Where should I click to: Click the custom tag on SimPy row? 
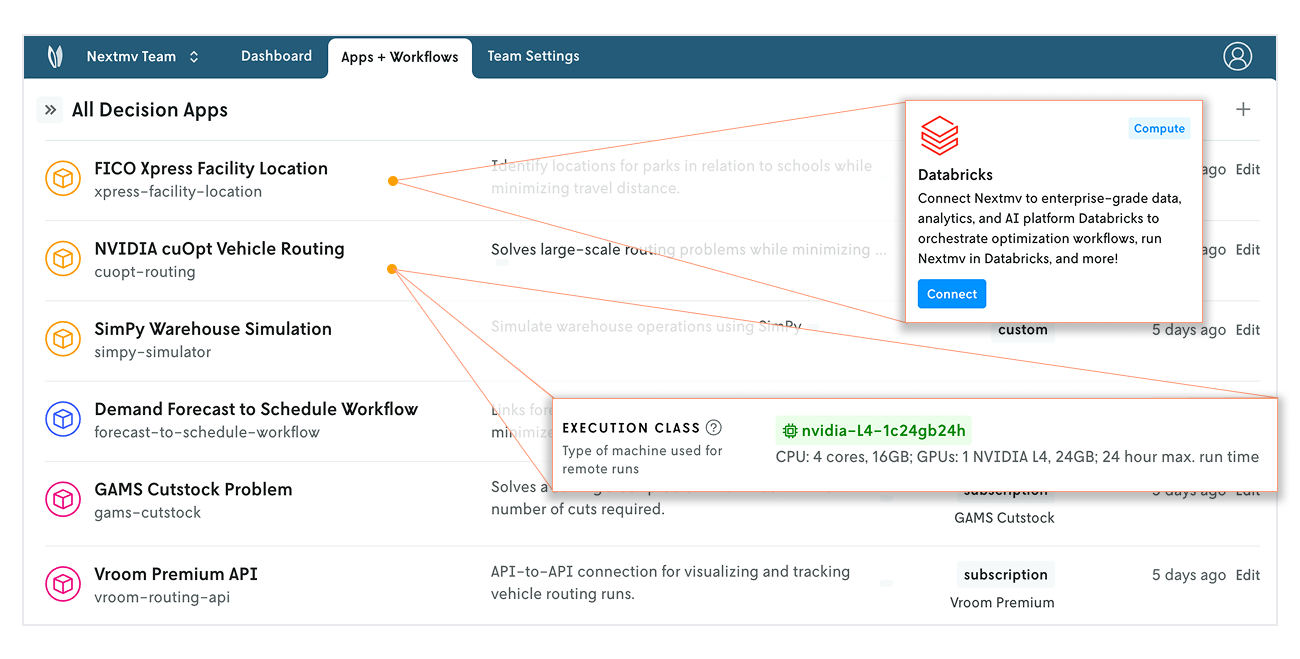[x=1022, y=330]
